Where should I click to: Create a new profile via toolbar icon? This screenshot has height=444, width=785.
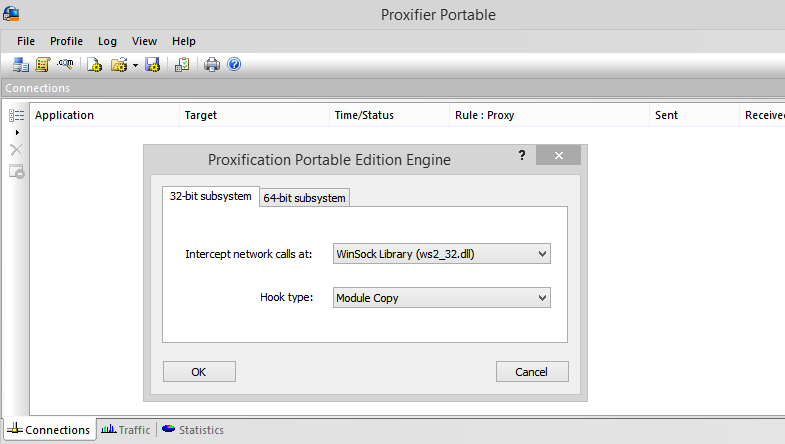(x=94, y=65)
